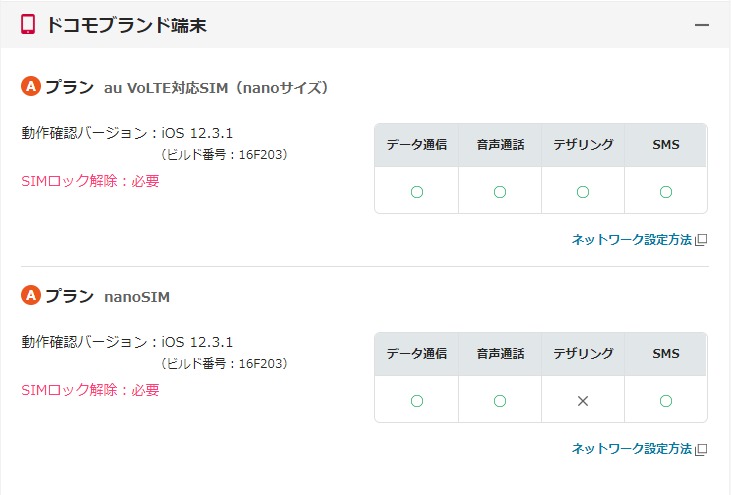Image resolution: width=731 pixels, height=495 pixels.
Task: Click the orange A icon beside nanoSIM plan
Action: 30,296
